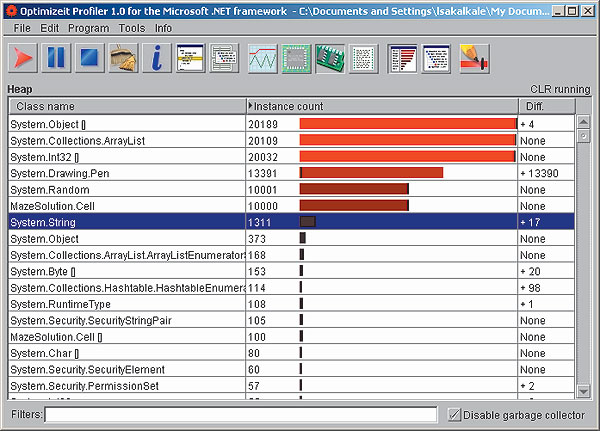Select the Hashtable.HashtableEnumerator row
Viewport: 600px width, 431px height.
[291, 288]
